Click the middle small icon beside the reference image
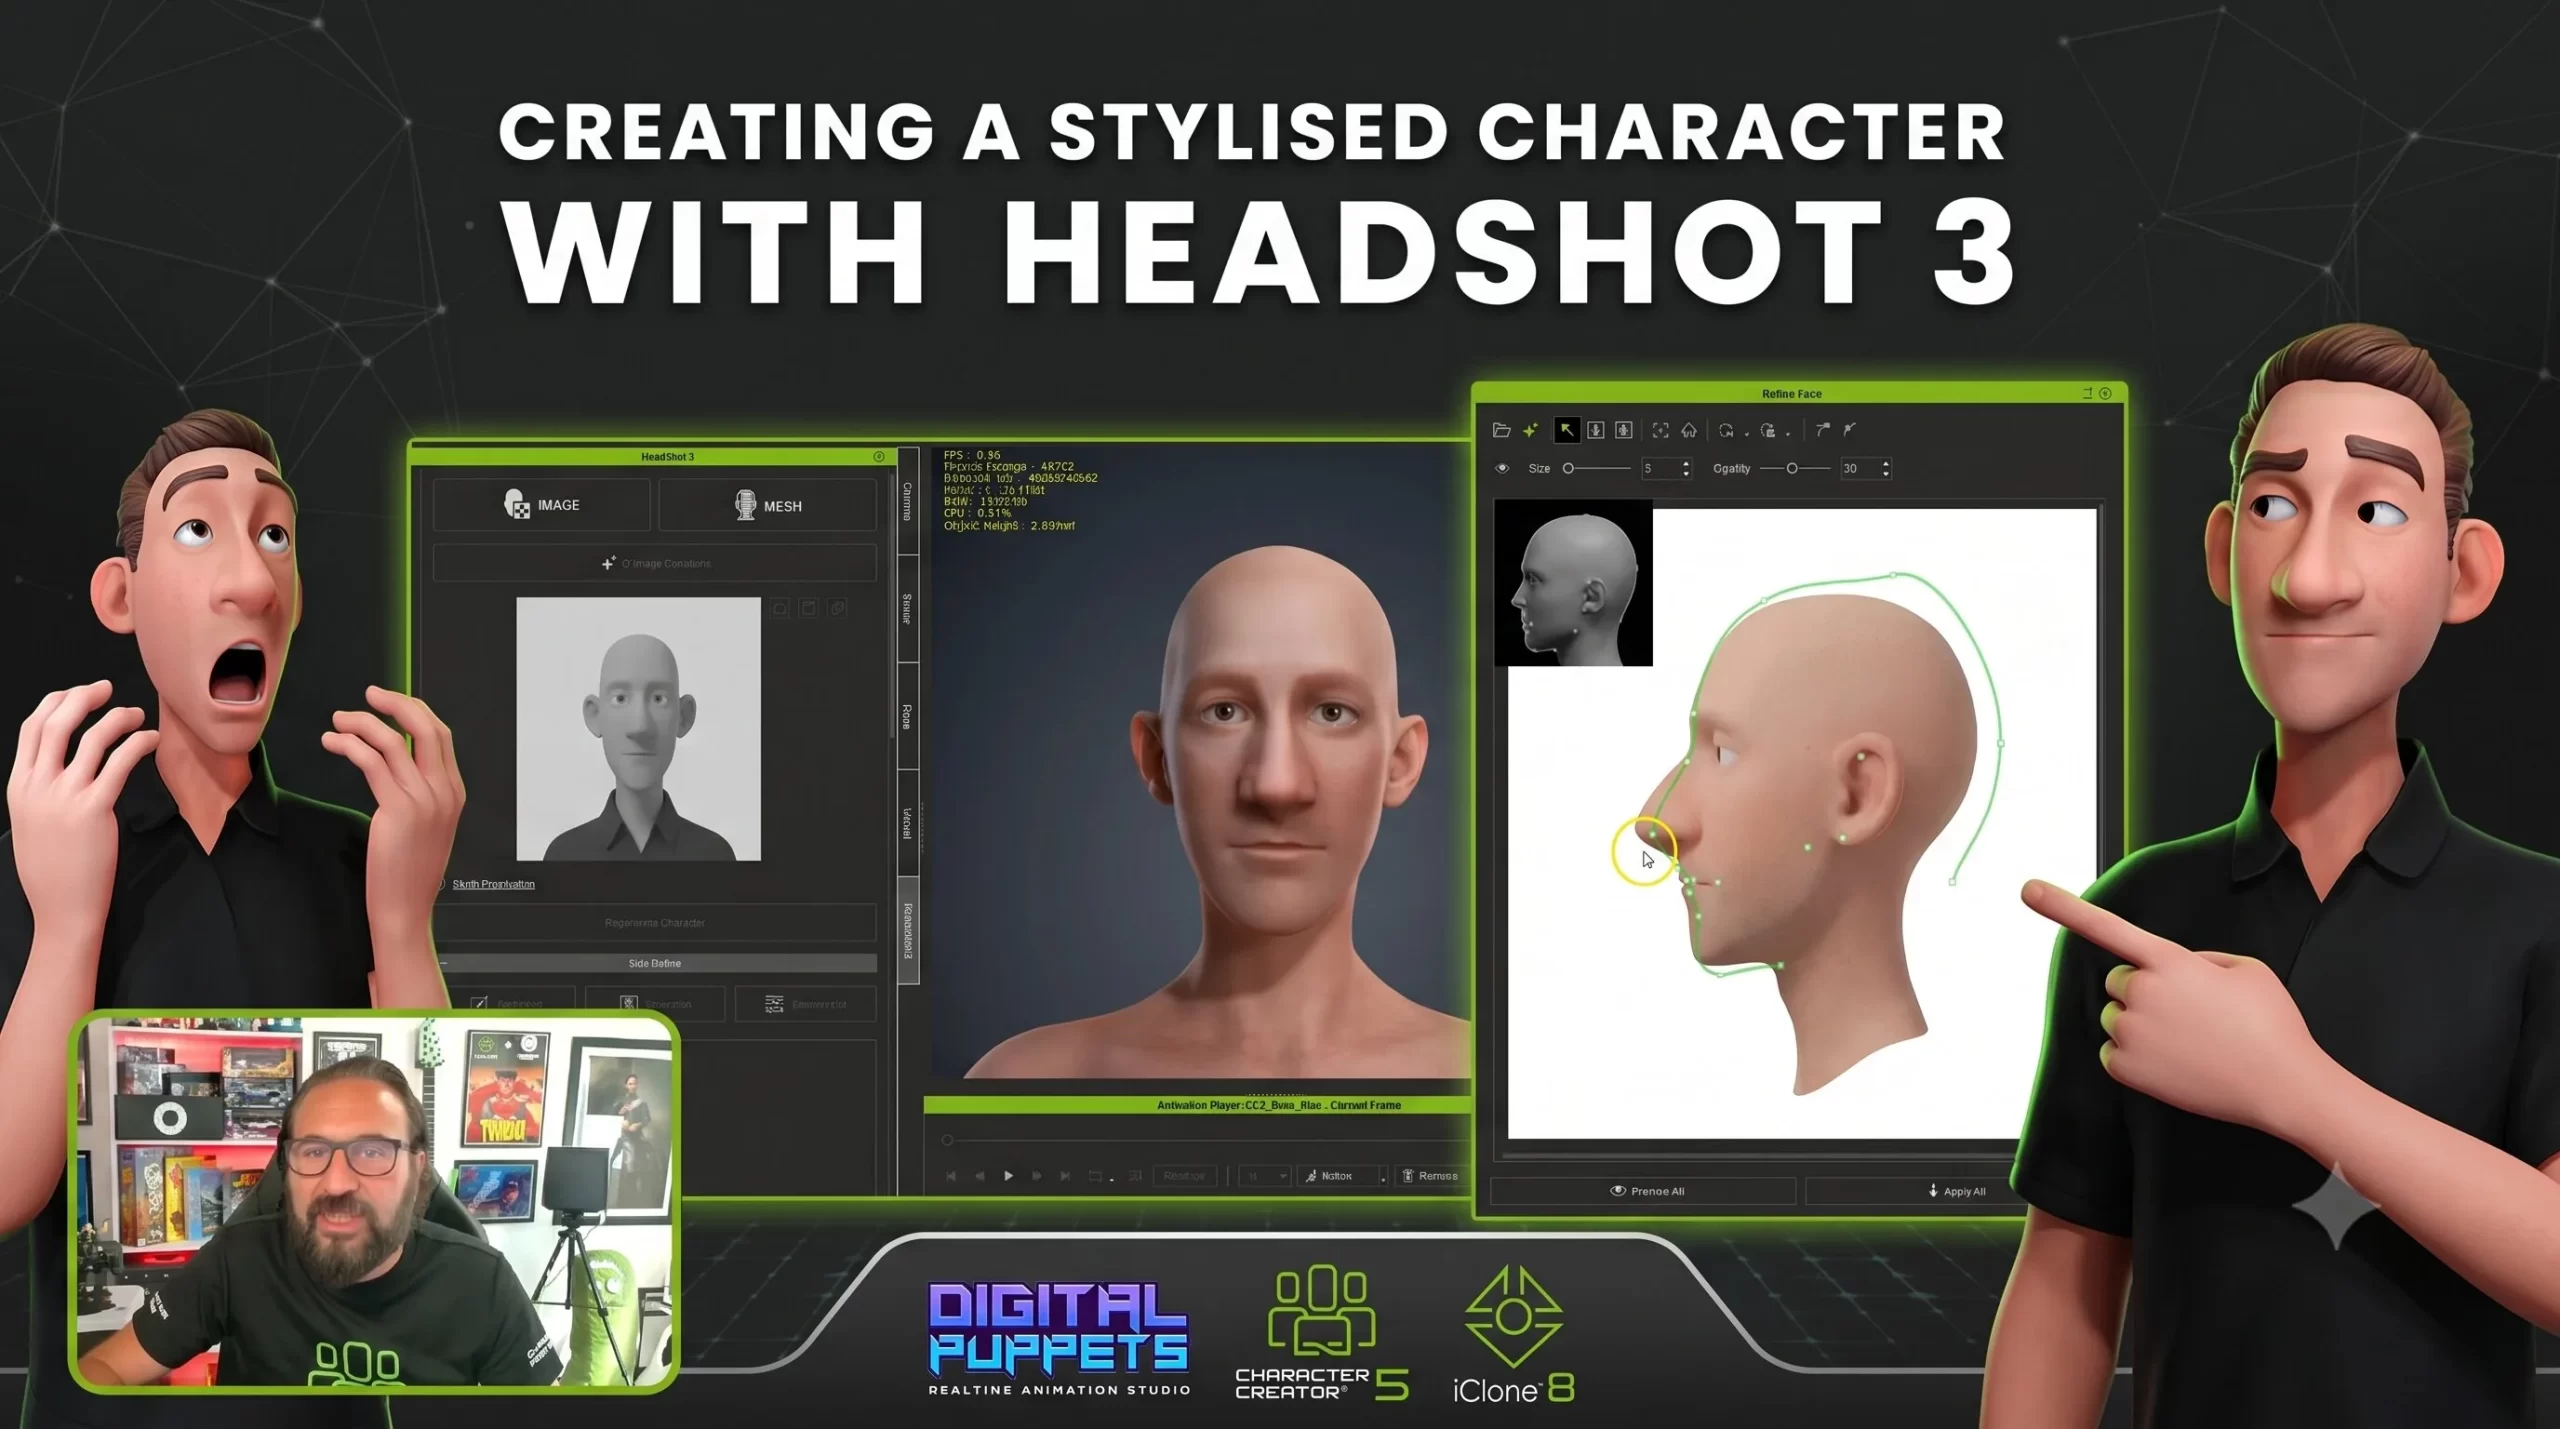2560x1429 pixels. tap(808, 608)
